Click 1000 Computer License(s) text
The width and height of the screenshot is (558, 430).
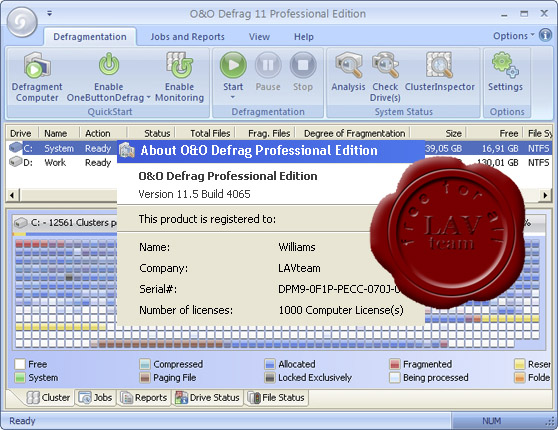click(341, 310)
